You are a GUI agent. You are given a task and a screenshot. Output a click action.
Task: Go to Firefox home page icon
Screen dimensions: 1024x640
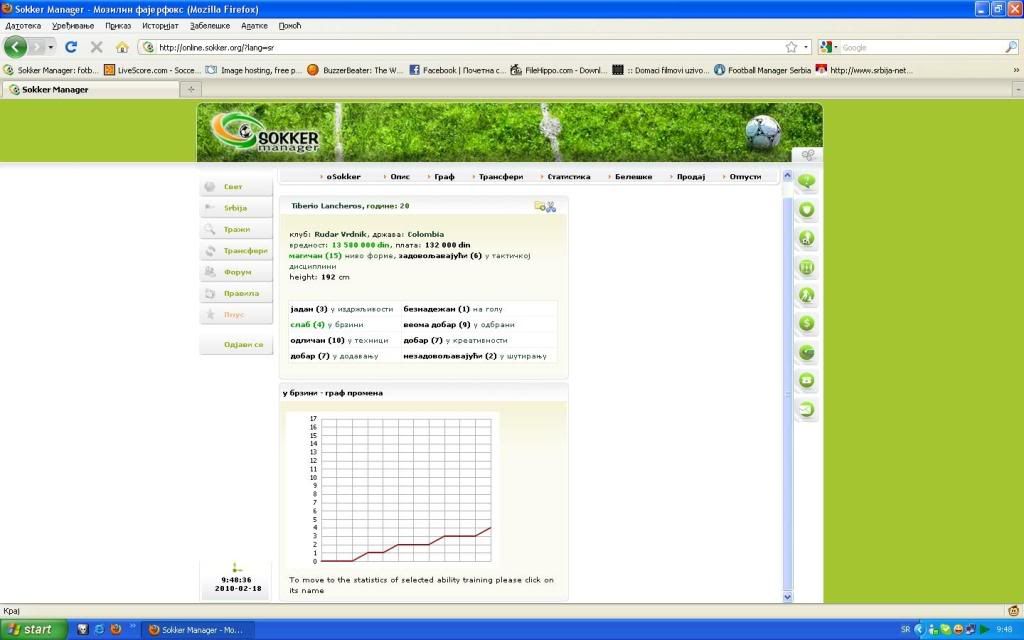pos(122,47)
